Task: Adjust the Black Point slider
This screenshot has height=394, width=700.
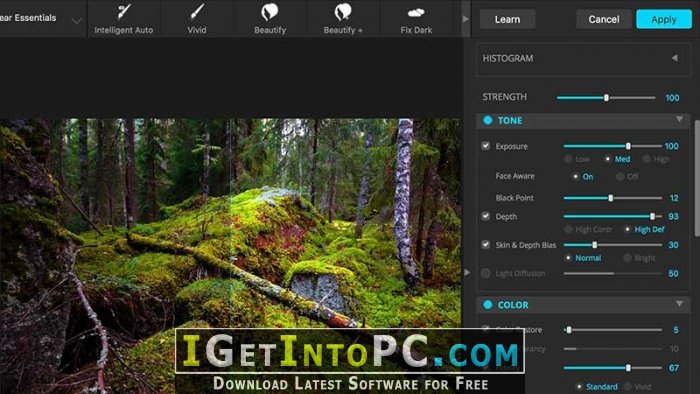Action: (612, 198)
